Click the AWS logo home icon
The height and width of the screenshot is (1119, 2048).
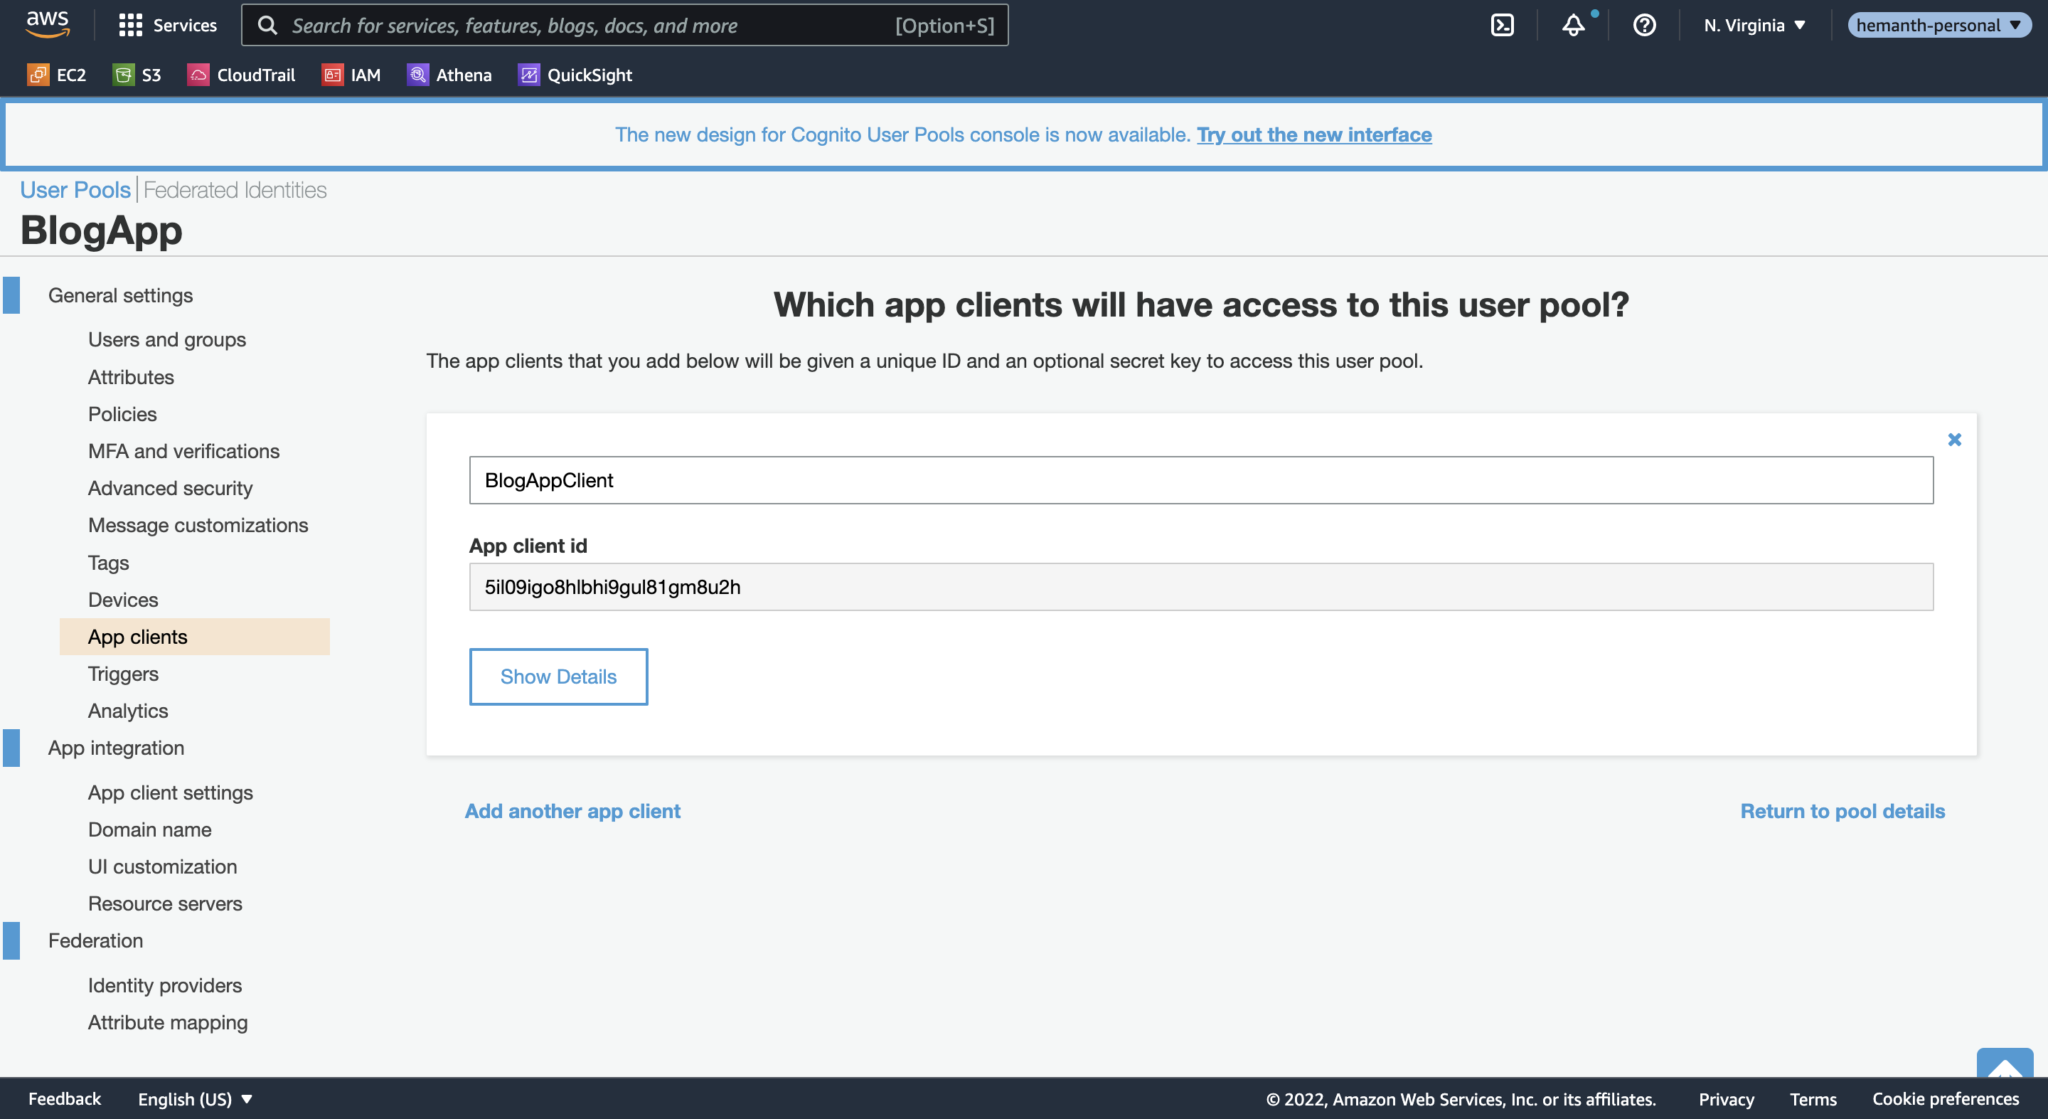47,24
